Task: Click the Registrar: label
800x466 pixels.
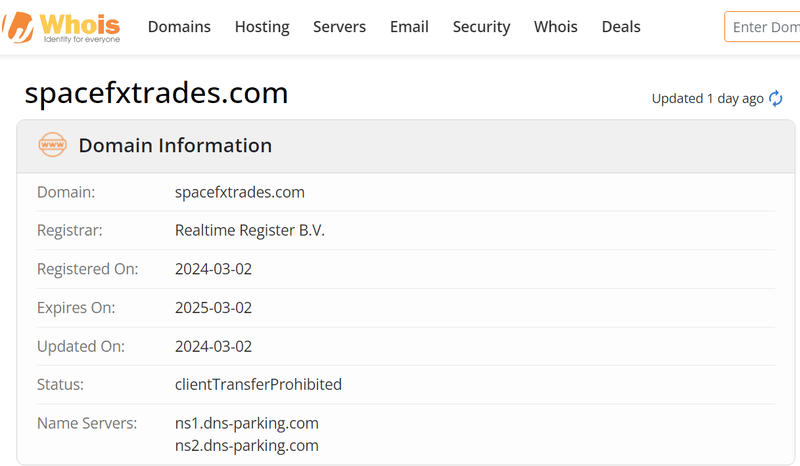Action: pyautogui.click(x=69, y=230)
